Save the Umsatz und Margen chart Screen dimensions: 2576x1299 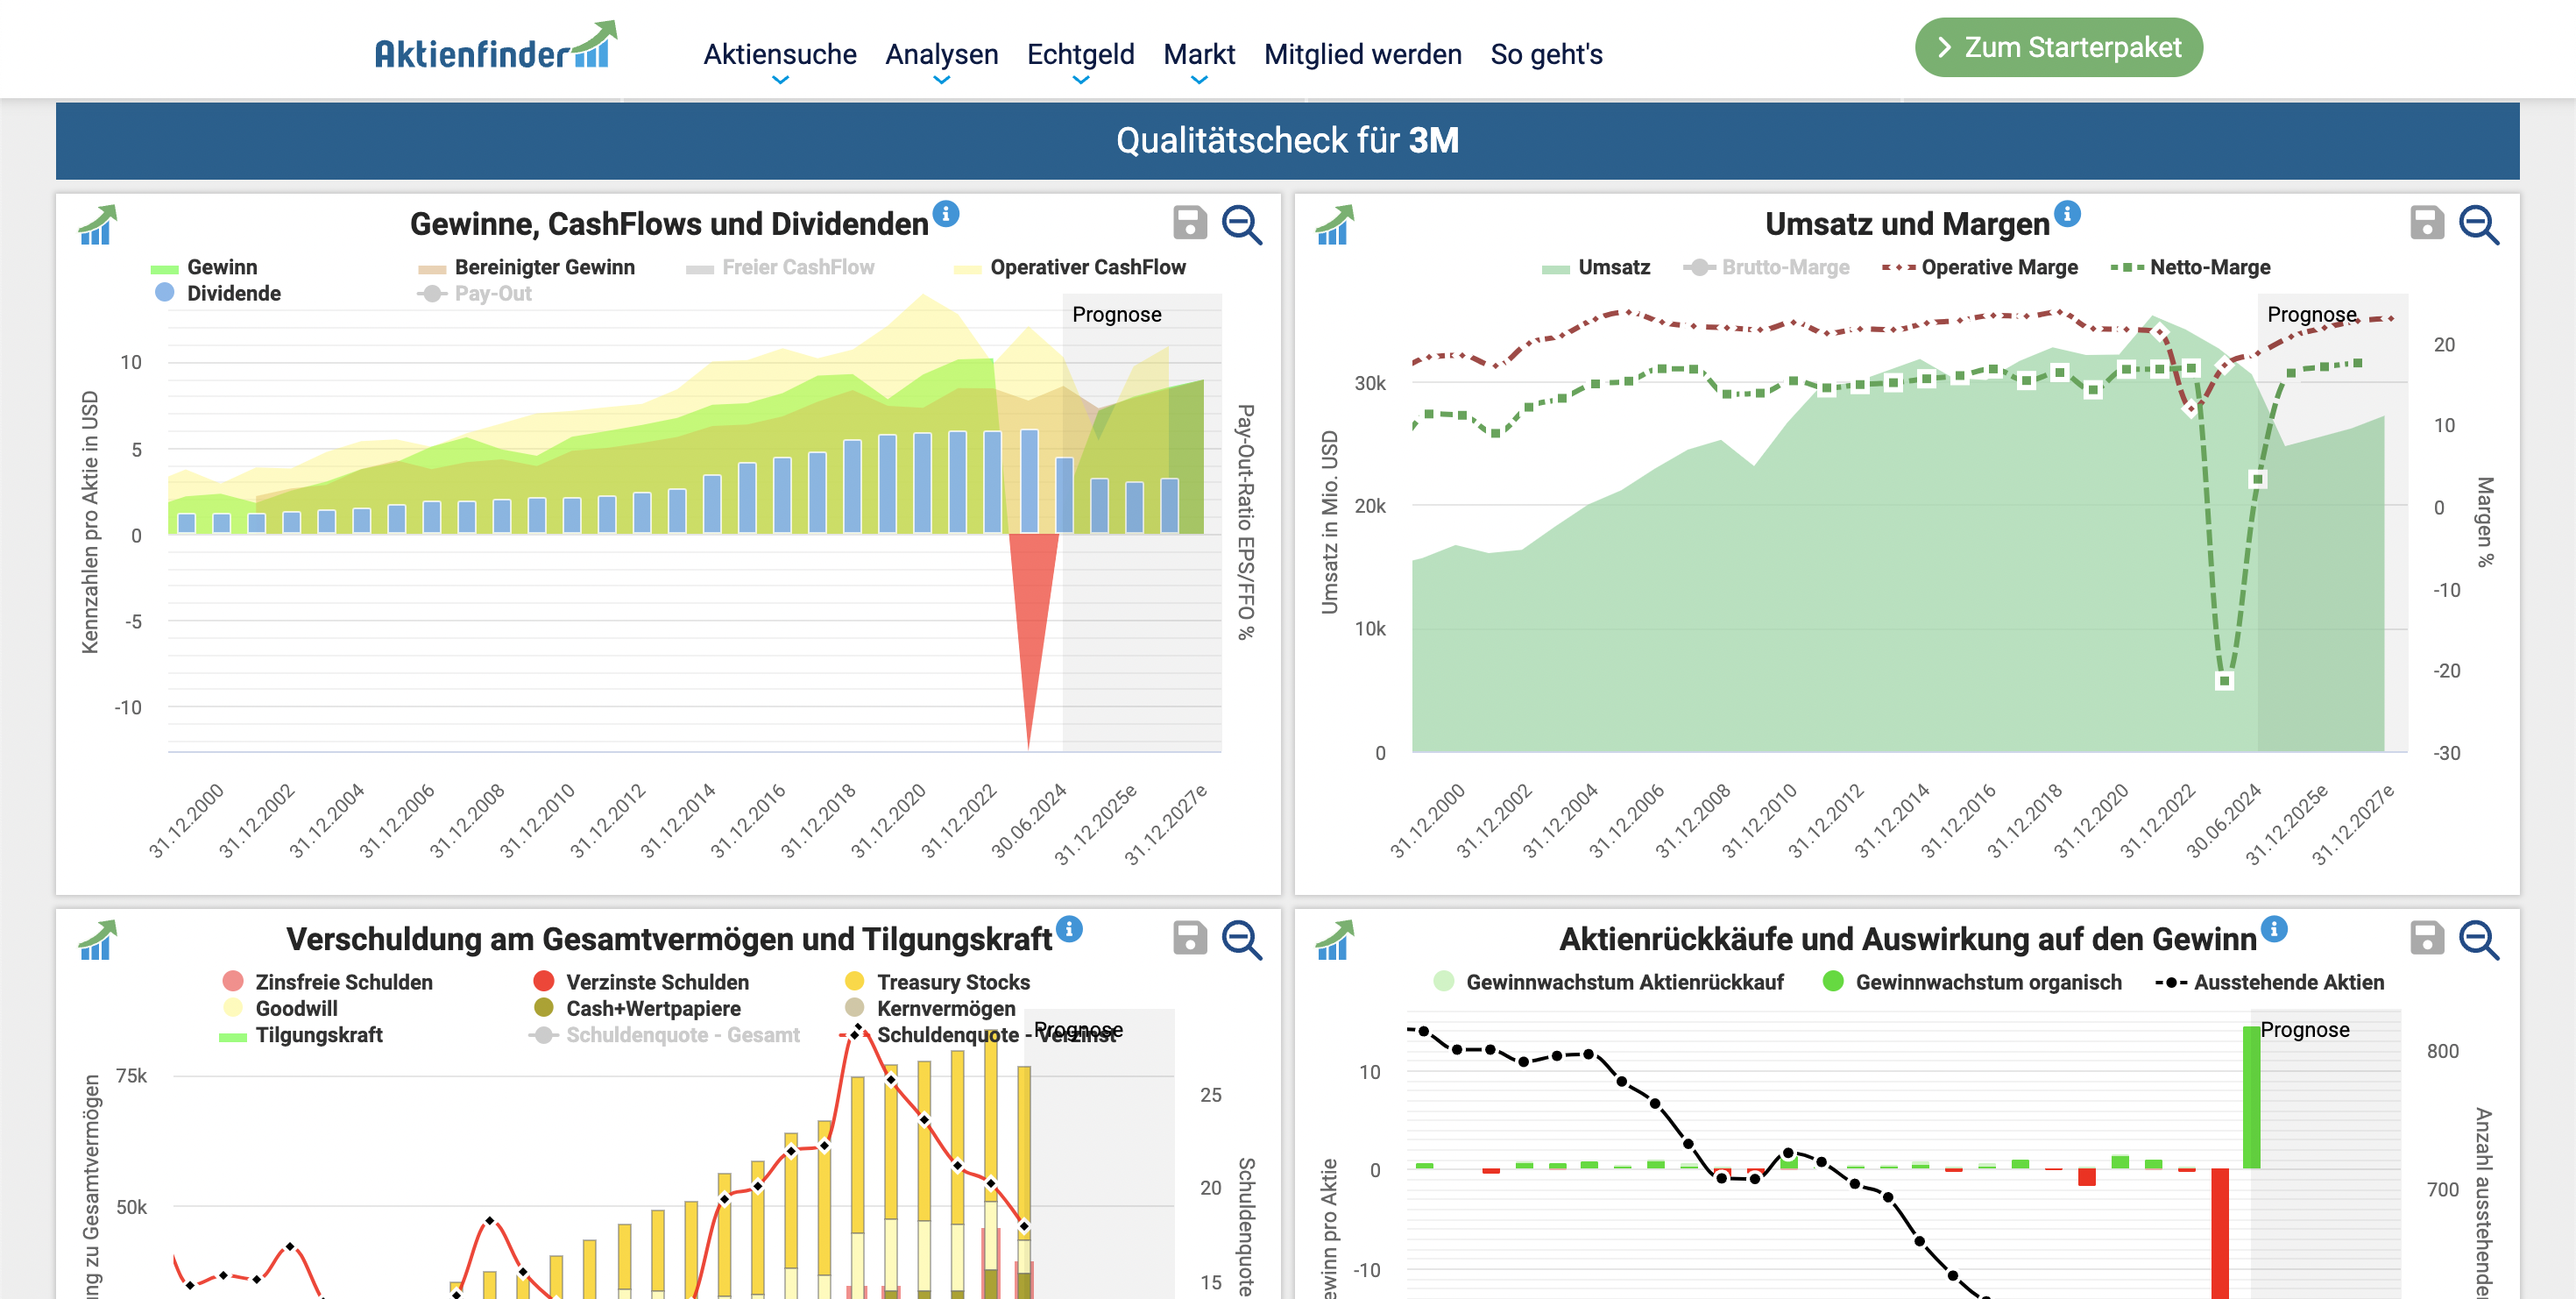pyautogui.click(x=2427, y=222)
